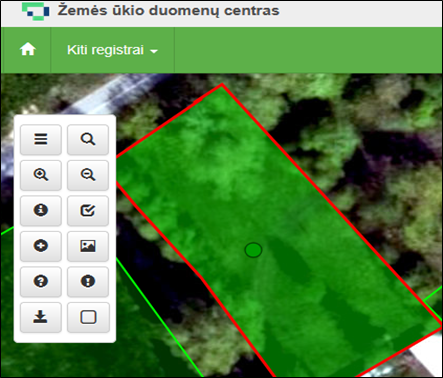
Task: Click the download arrow button
Action: tap(41, 317)
